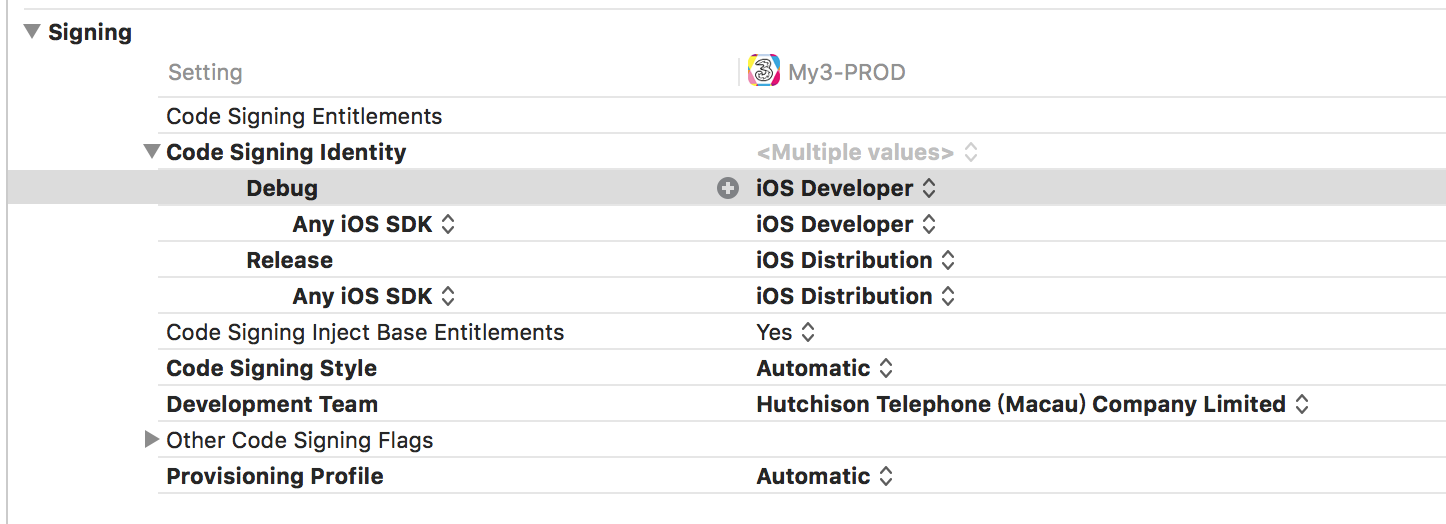1446x524 pixels.
Task: Open Code Signing Inject Base Entitlements Yes popup
Action: (x=786, y=332)
